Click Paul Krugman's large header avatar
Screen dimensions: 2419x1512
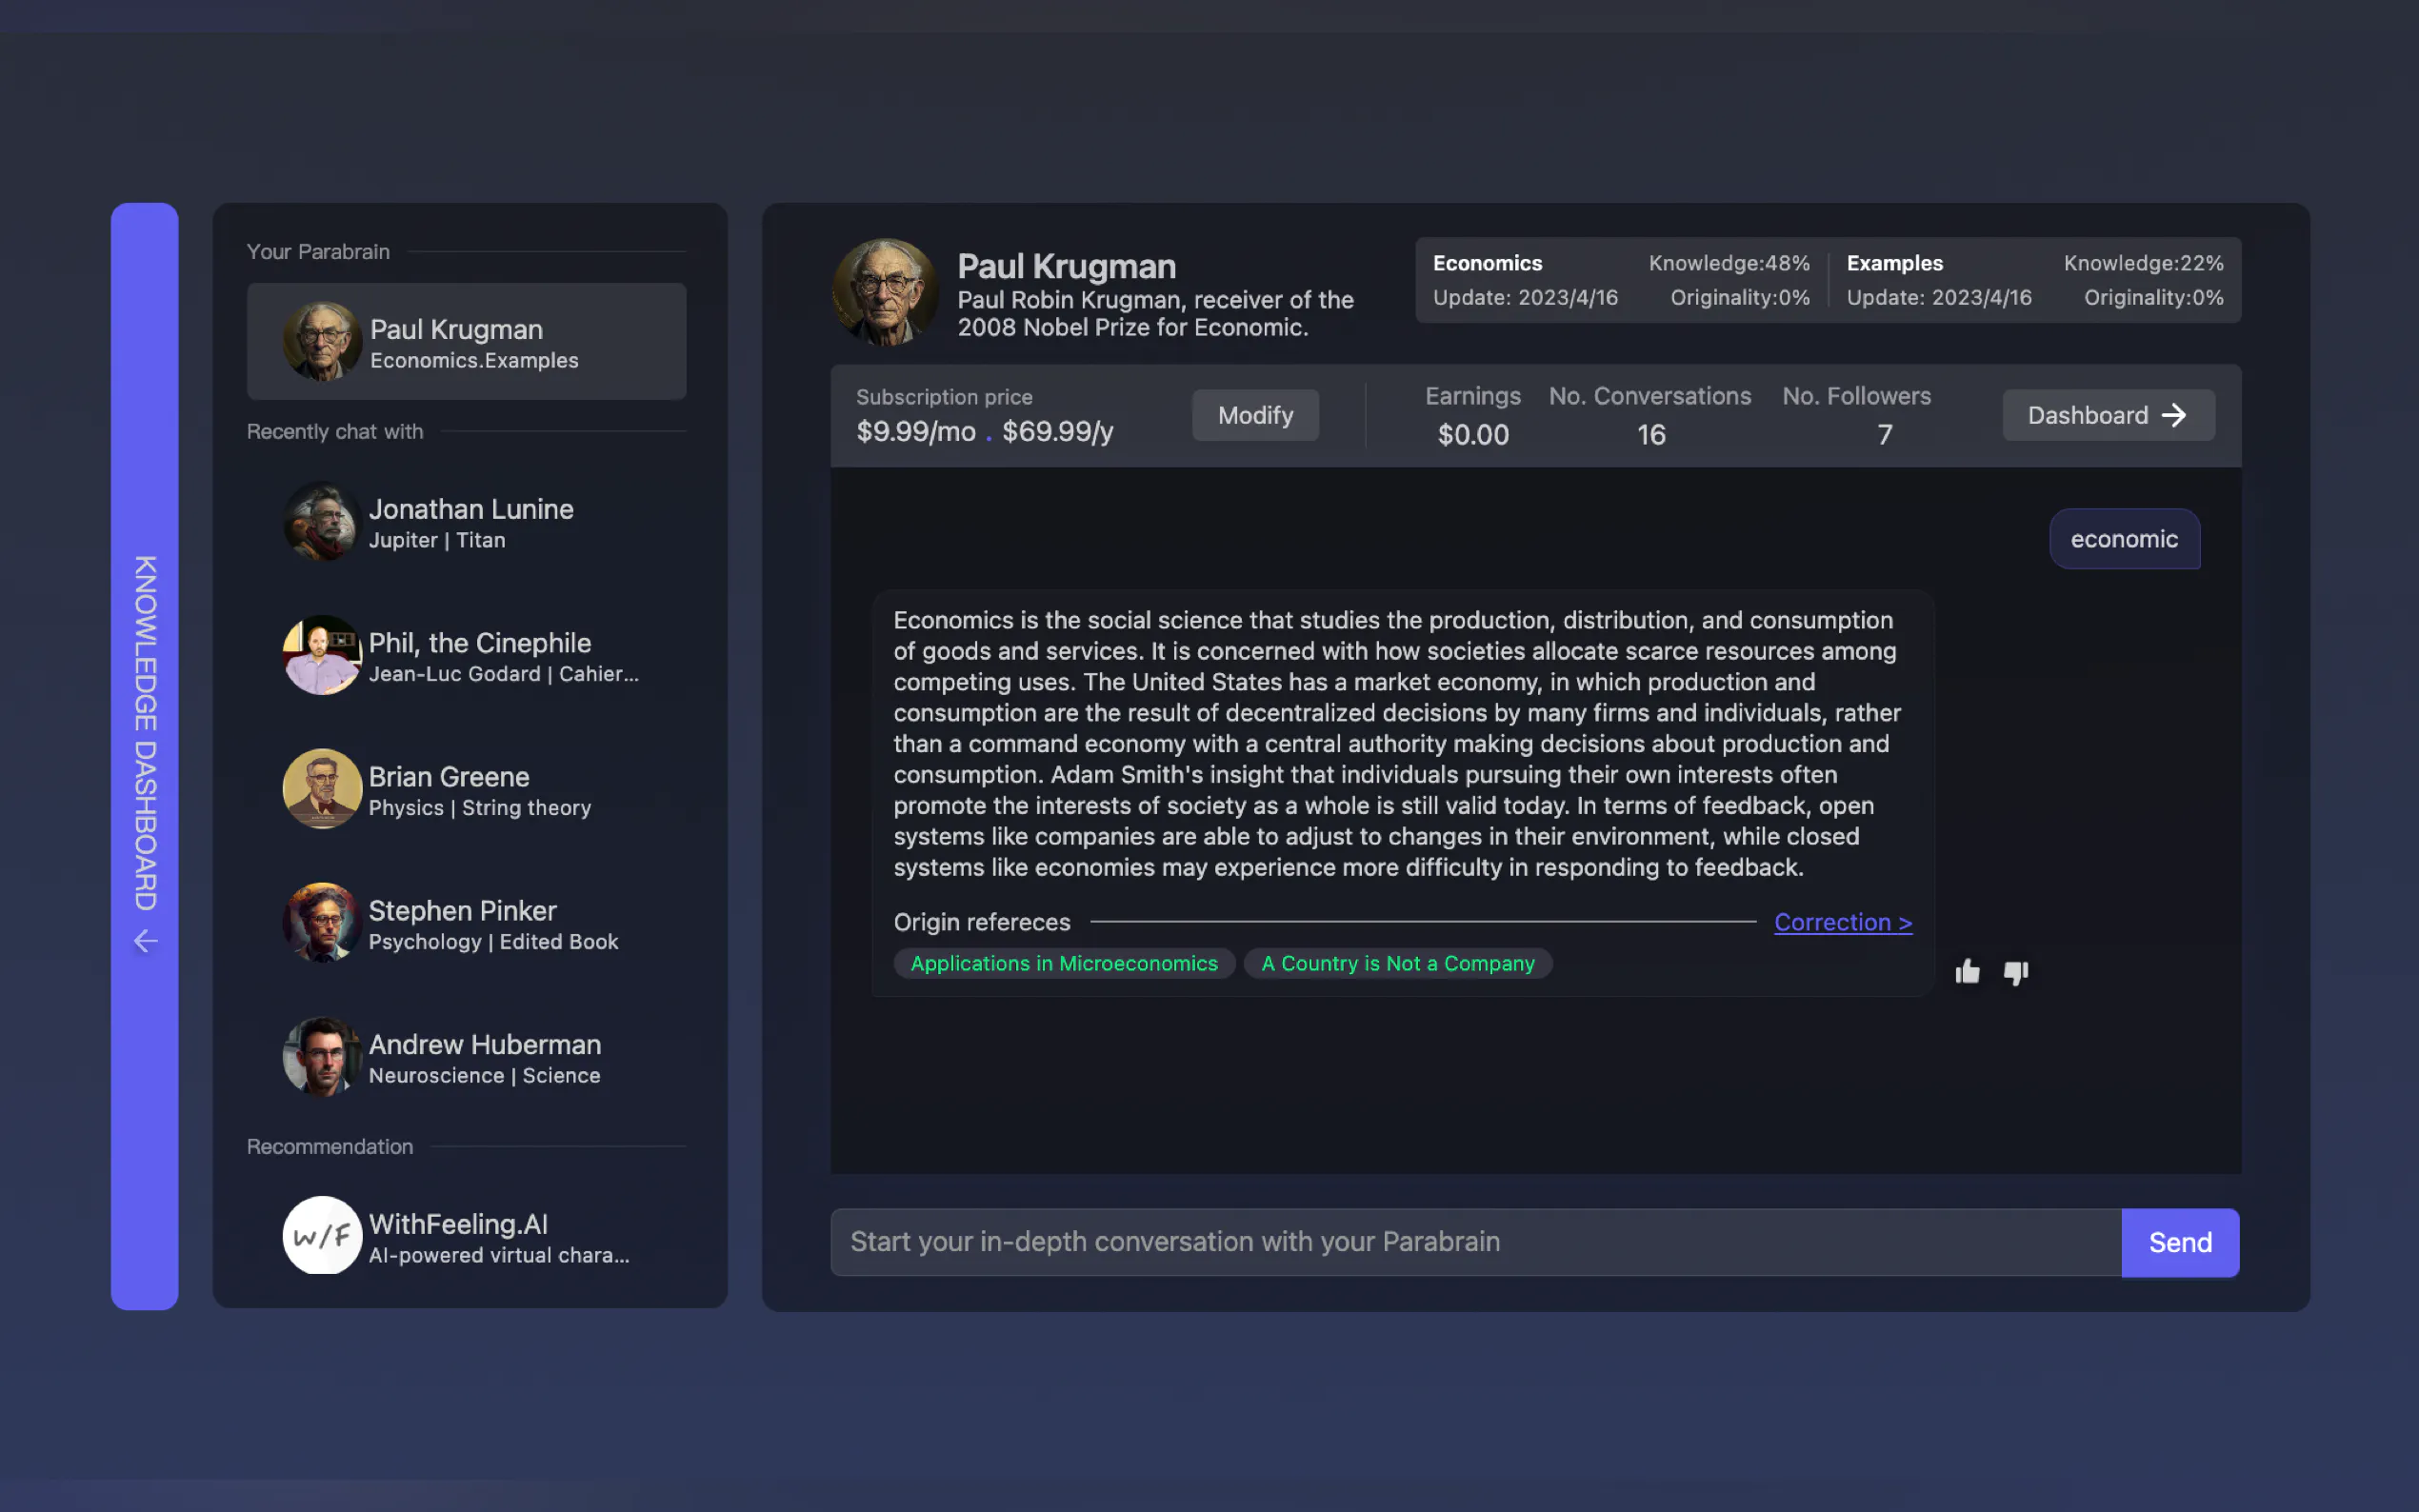click(884, 292)
